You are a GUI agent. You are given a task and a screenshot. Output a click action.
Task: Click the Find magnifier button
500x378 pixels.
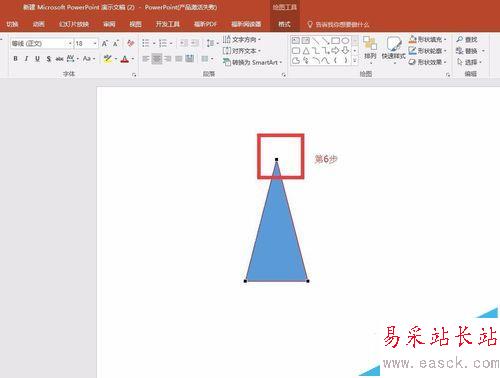coord(467,39)
